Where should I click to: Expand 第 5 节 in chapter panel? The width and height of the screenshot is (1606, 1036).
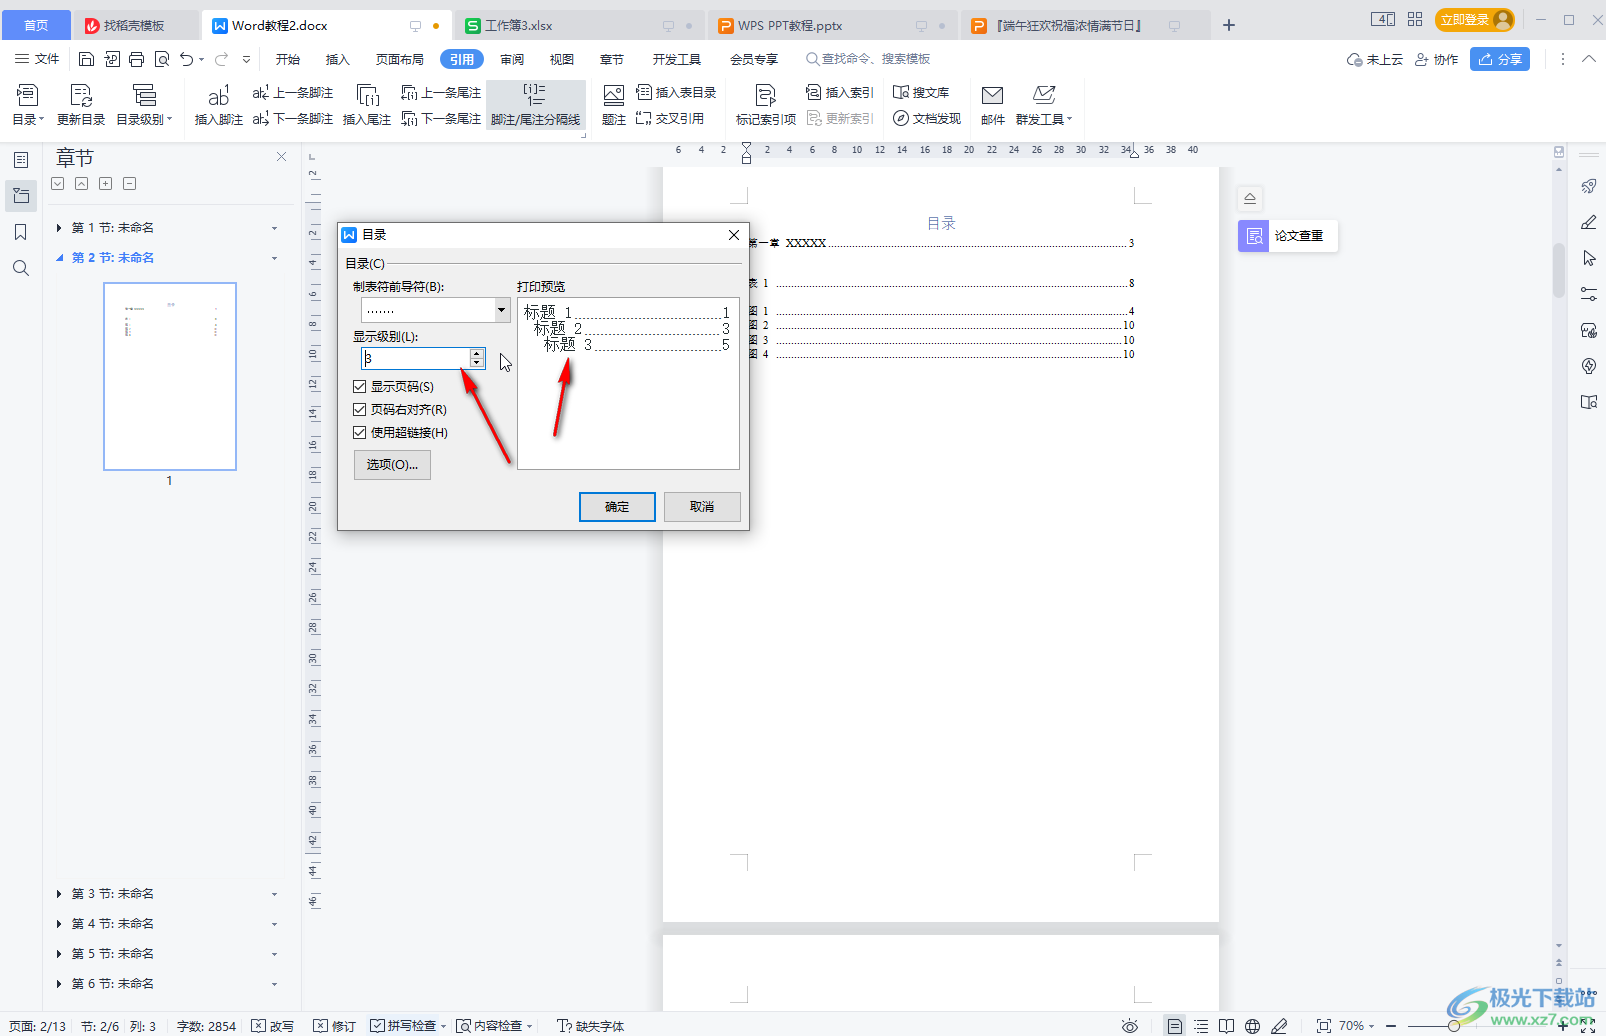tap(59, 954)
